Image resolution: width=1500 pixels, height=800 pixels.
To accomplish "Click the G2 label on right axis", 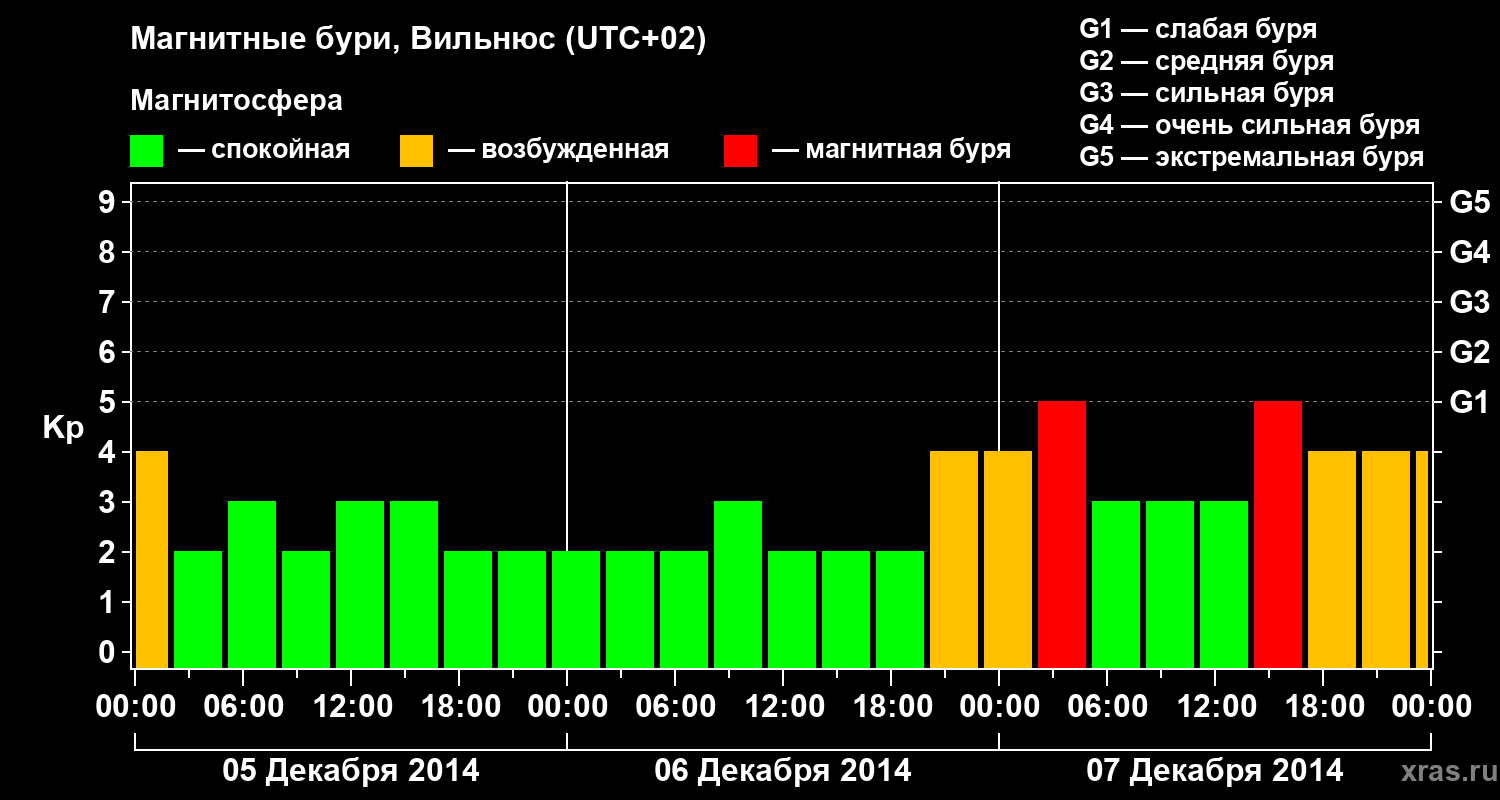I will [x=1470, y=352].
